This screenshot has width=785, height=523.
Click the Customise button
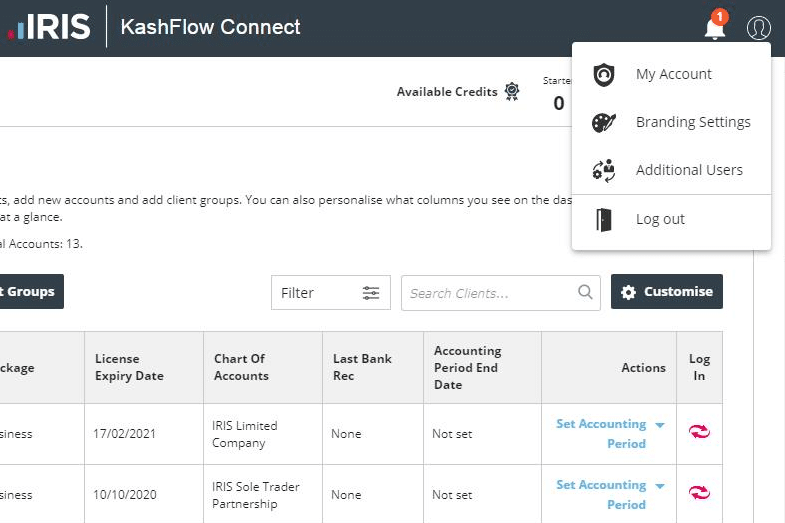(666, 292)
